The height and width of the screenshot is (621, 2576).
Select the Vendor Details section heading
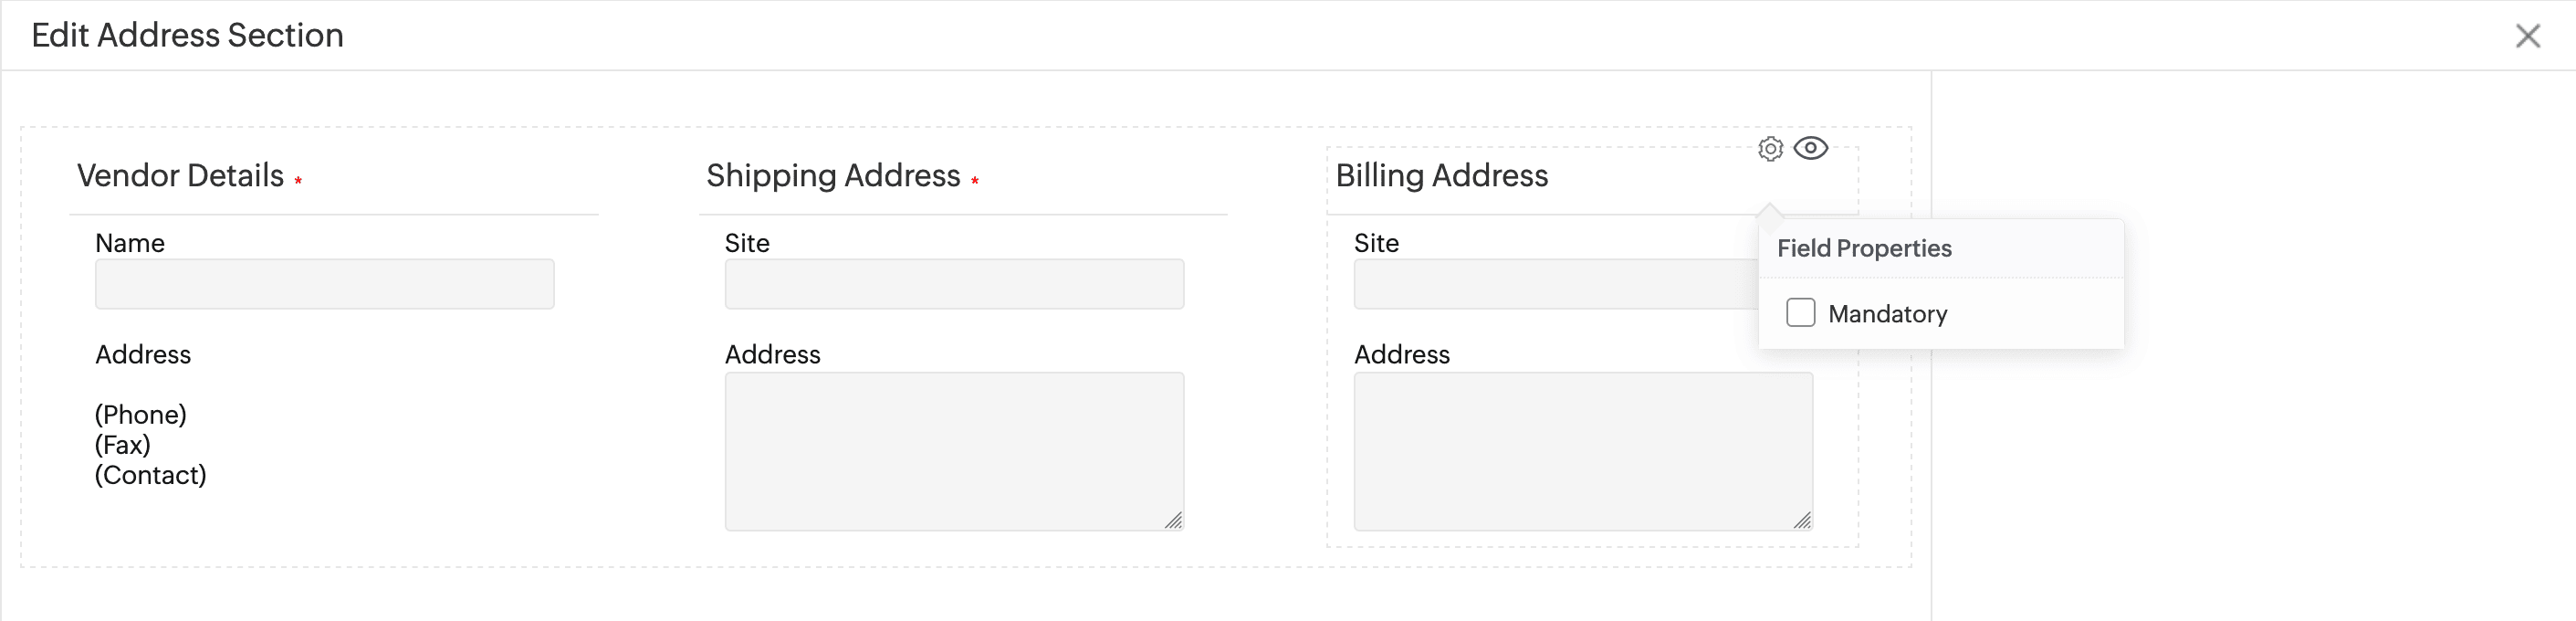[181, 176]
